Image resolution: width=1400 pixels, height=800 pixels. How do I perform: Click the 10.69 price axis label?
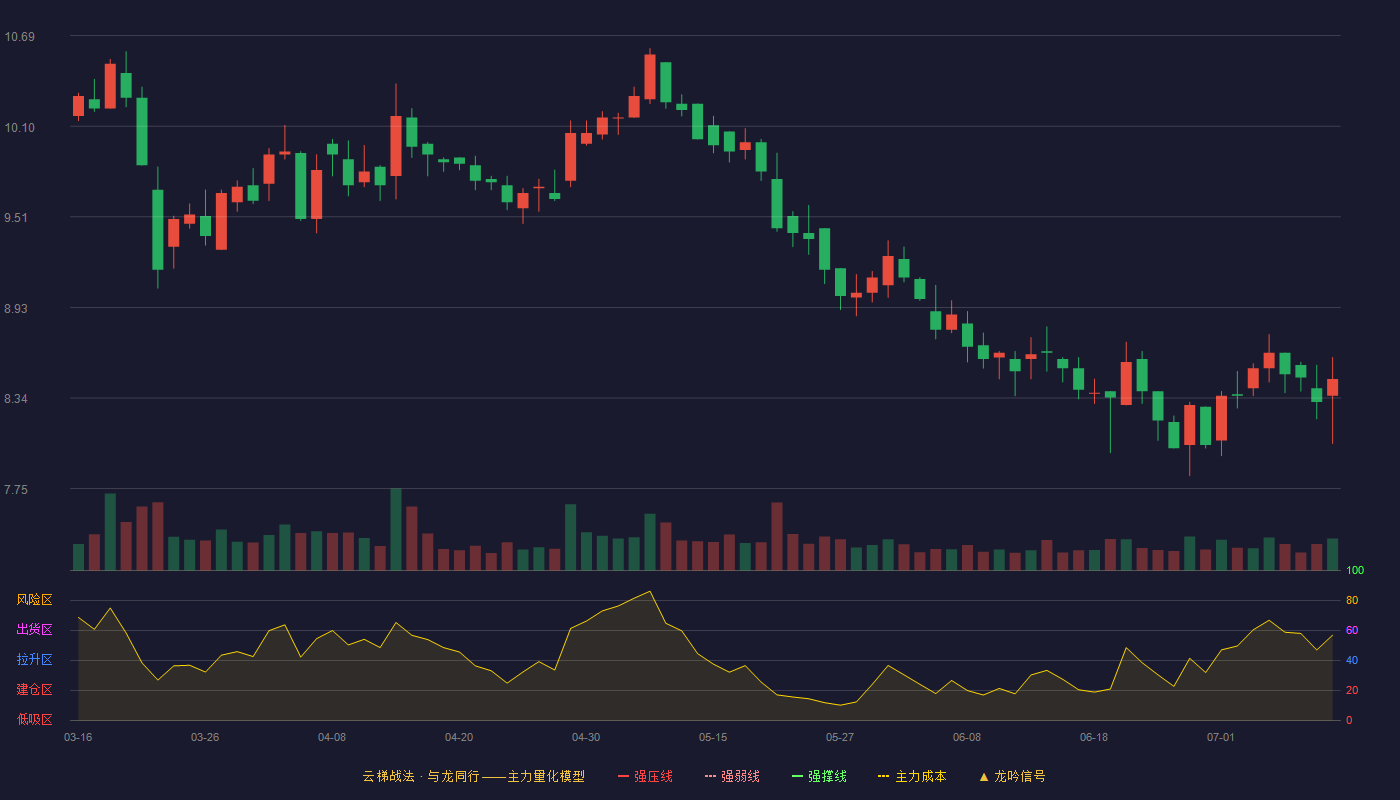click(x=20, y=37)
